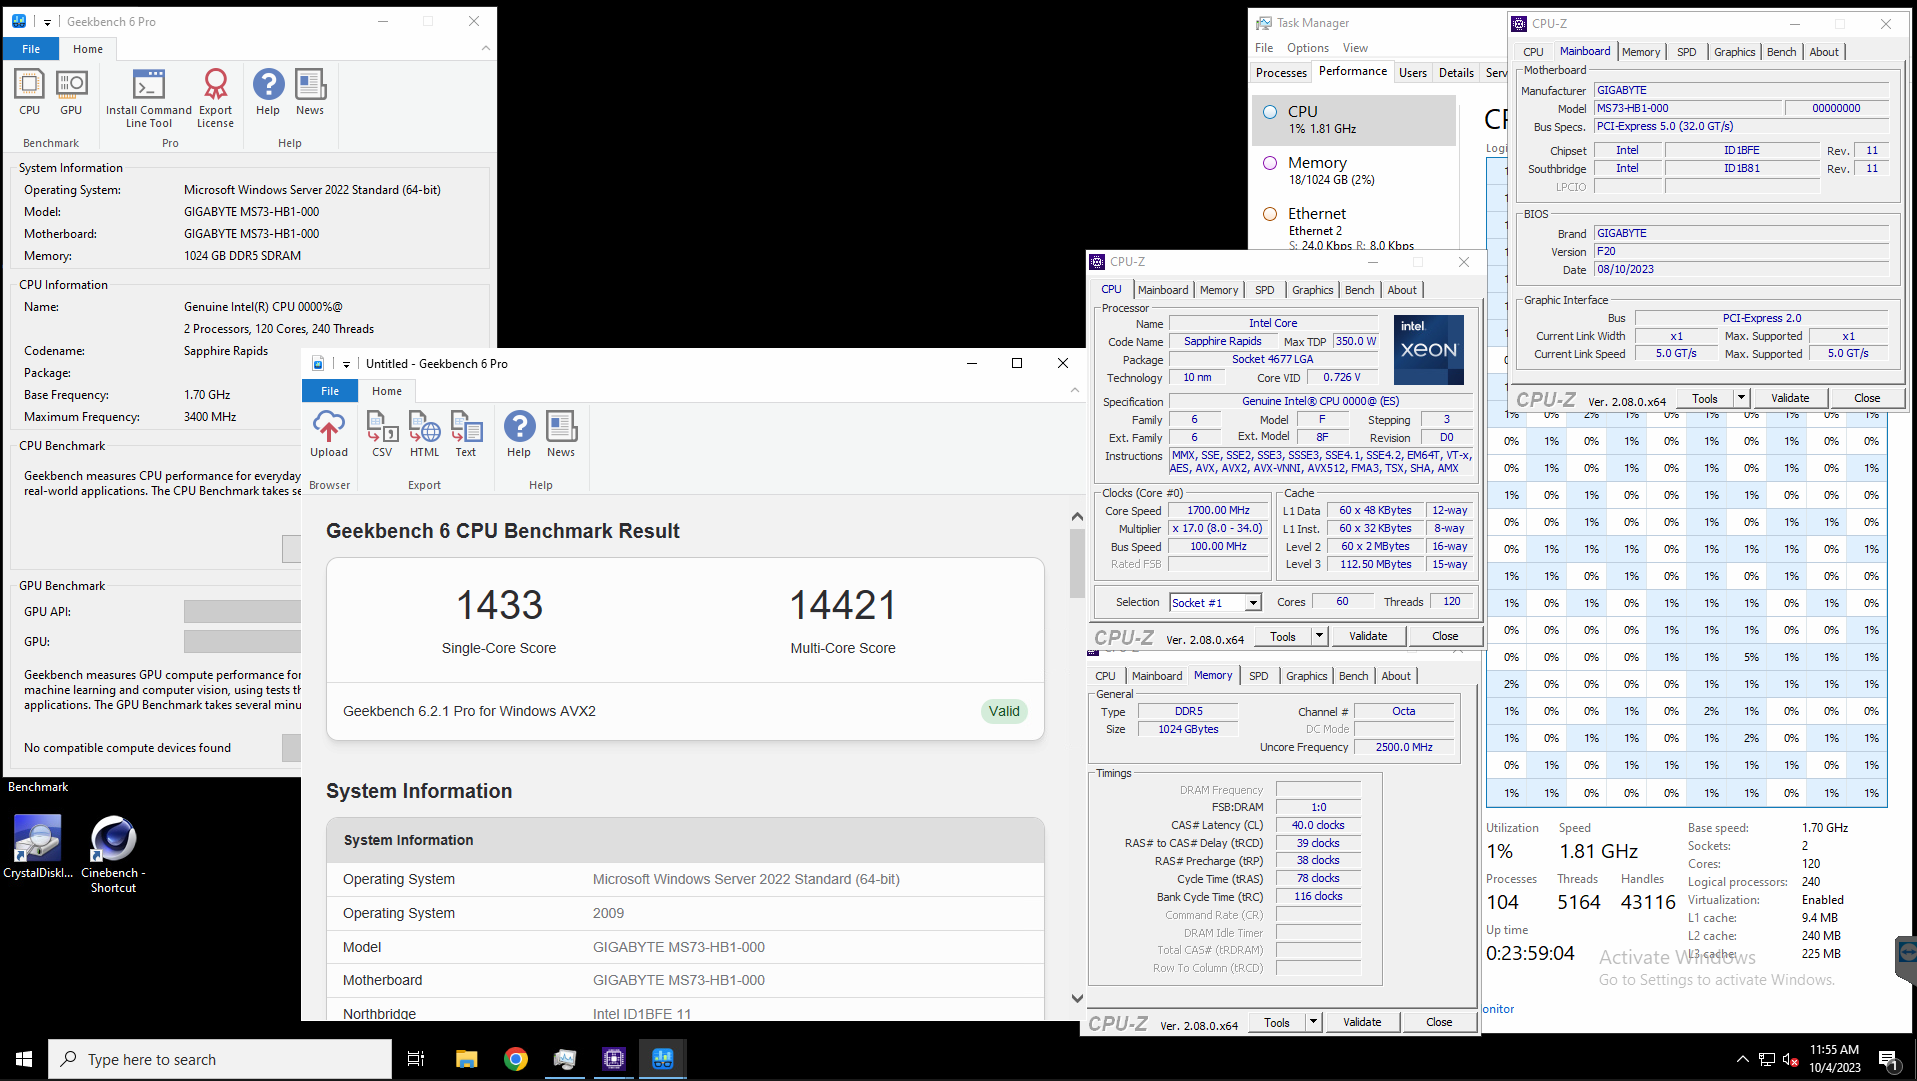This screenshot has width=1917, height=1081.
Task: Open File menu in Geekbench result window
Action: (x=330, y=391)
